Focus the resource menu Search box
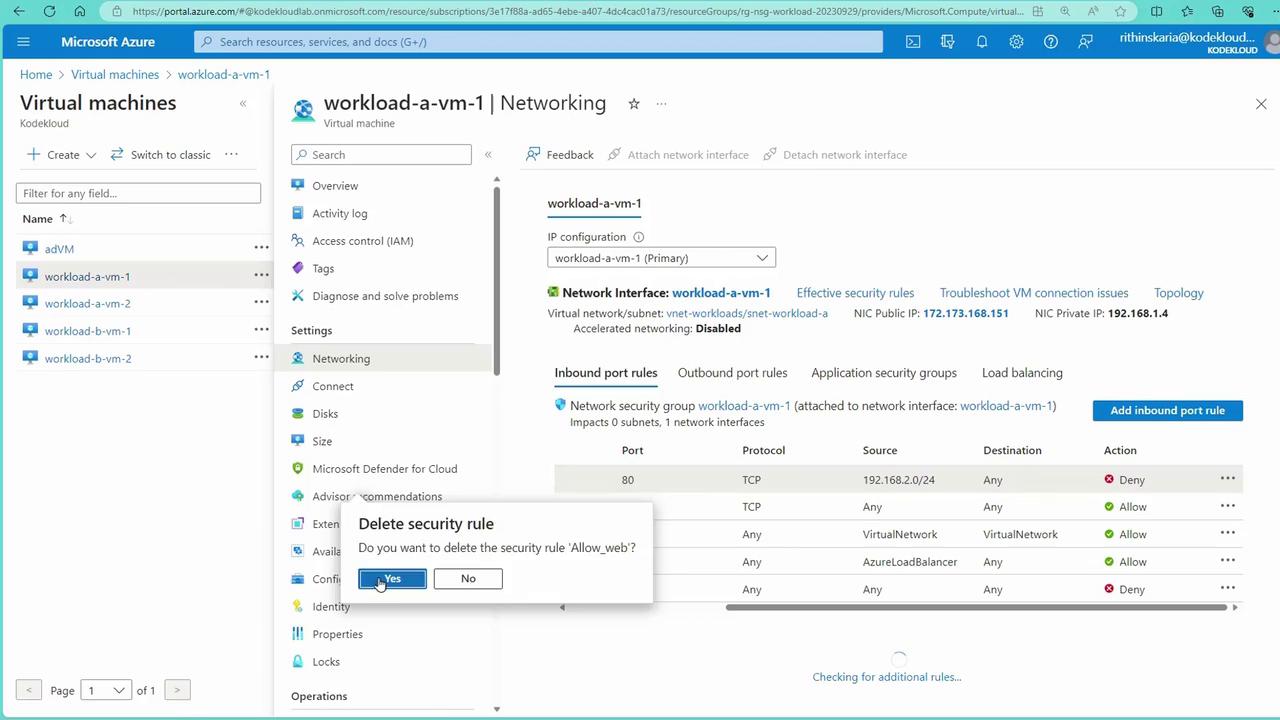This screenshot has height=720, width=1280. [x=381, y=155]
